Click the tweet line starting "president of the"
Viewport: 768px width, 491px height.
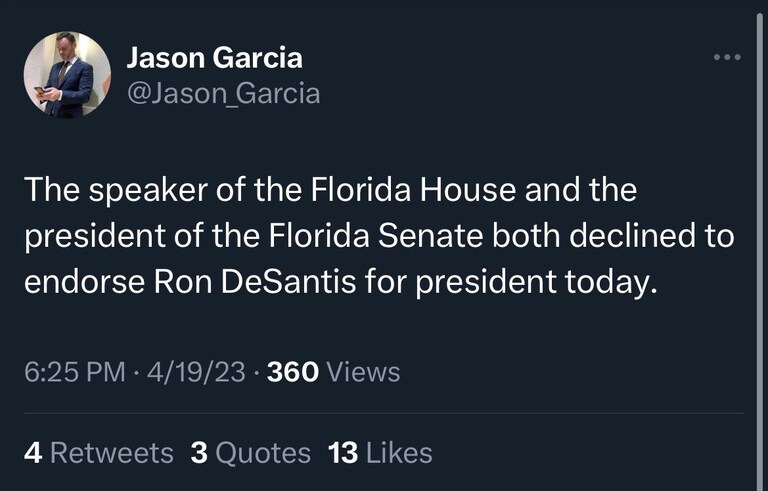pos(378,236)
